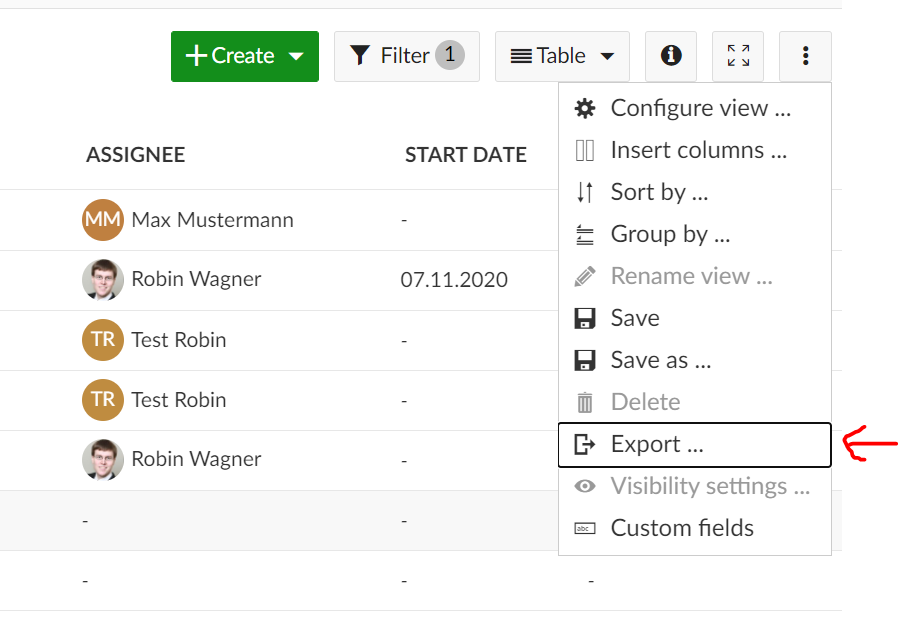Image resolution: width=898 pixels, height=627 pixels.
Task: Click the green Create button
Action: pyautogui.click(x=231, y=56)
